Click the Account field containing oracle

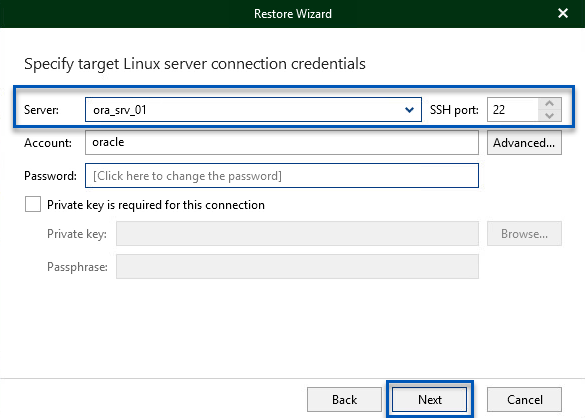click(x=282, y=142)
